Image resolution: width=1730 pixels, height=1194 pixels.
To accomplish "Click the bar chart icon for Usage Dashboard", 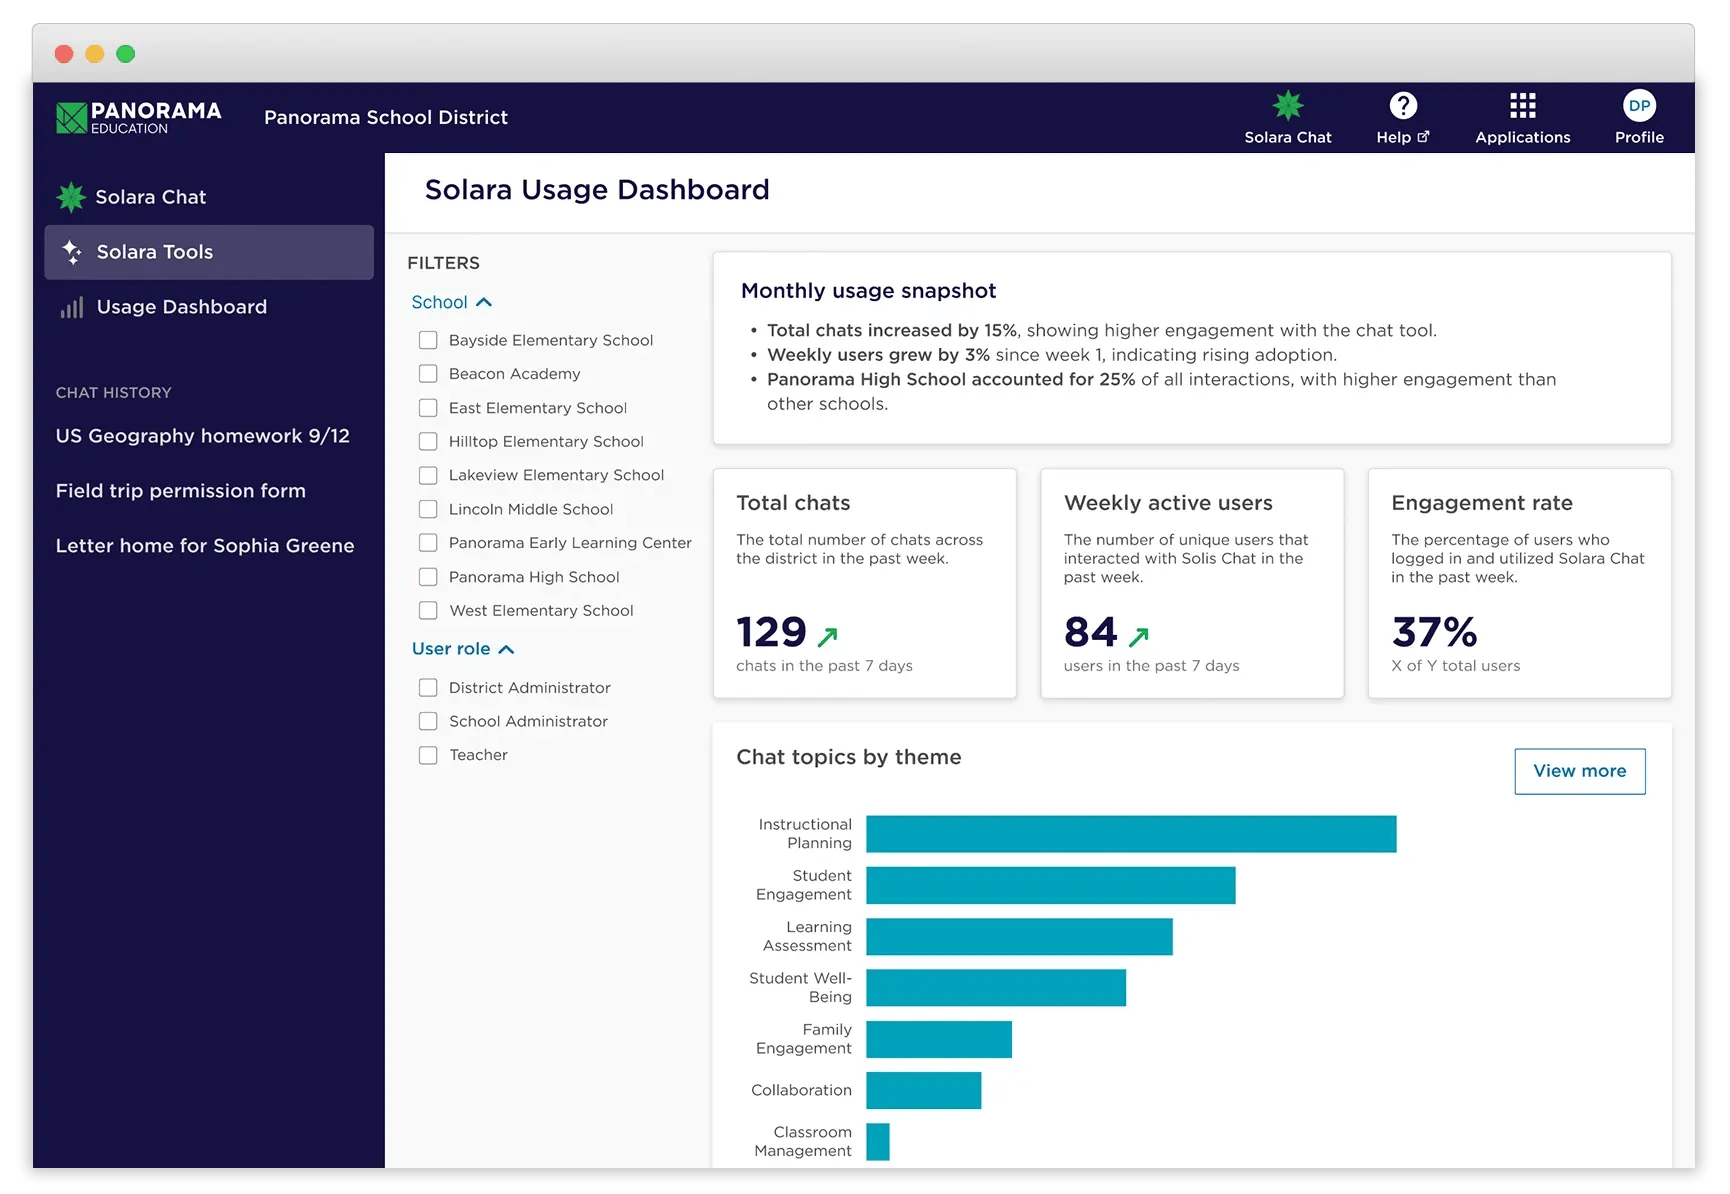I will [x=72, y=307].
